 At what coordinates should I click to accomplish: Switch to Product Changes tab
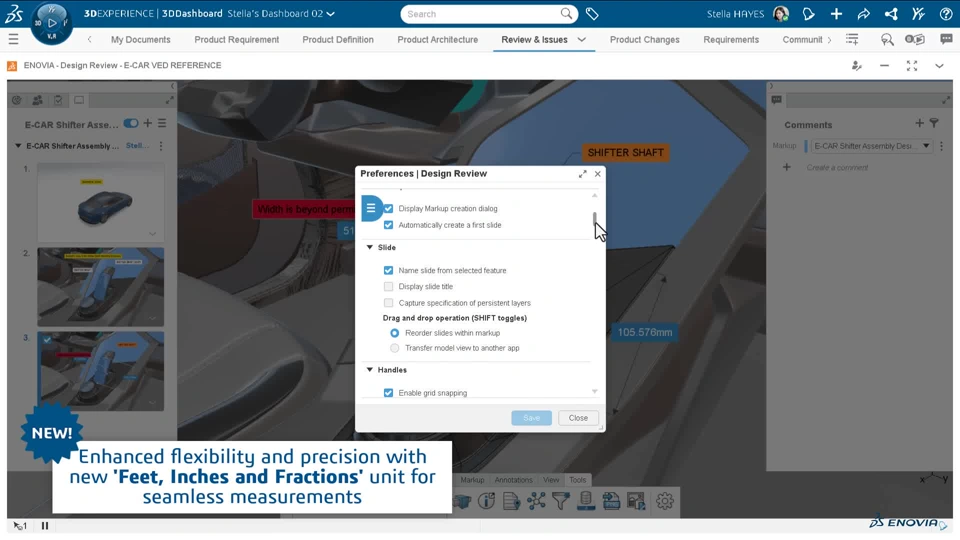coord(645,40)
